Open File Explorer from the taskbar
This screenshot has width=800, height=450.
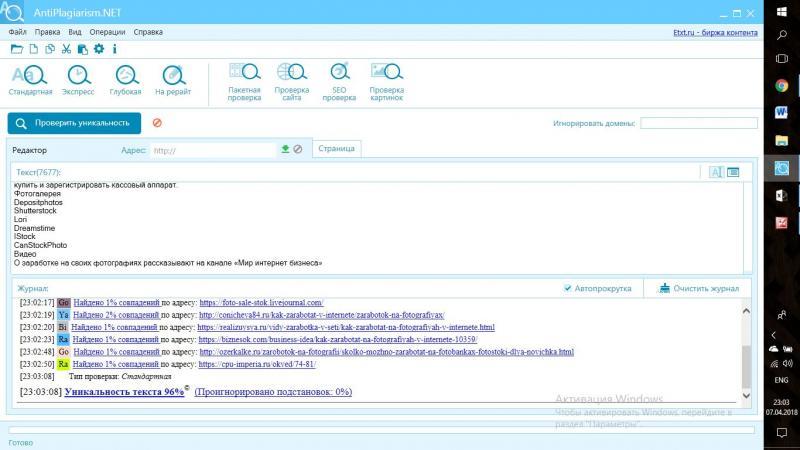782,140
